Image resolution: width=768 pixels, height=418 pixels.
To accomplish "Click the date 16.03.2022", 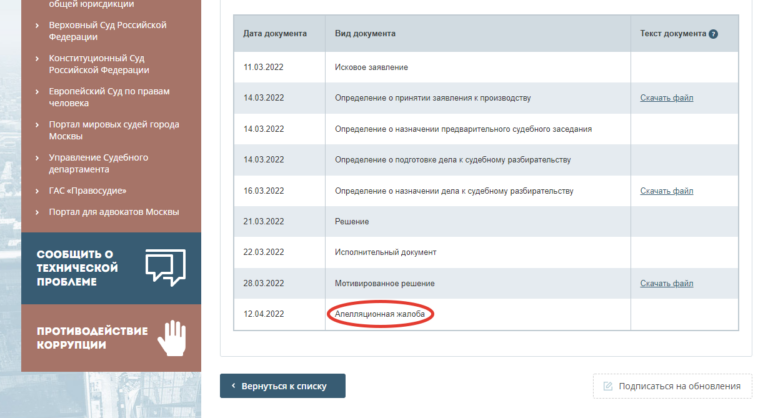I will click(x=264, y=191).
